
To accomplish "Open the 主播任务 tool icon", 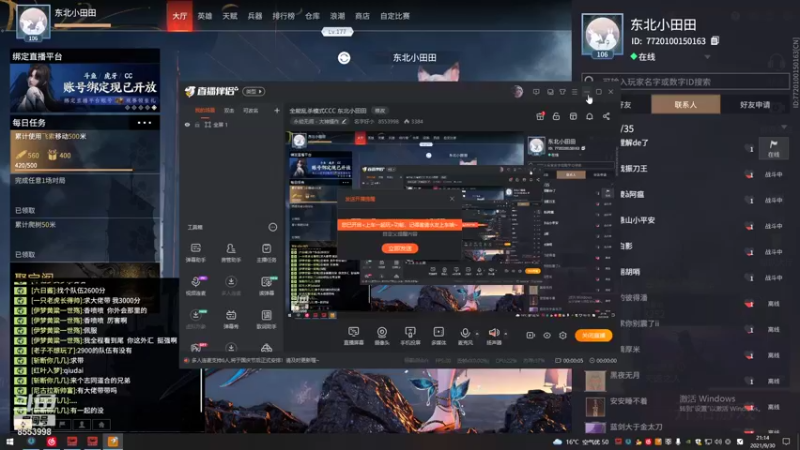I will click(x=266, y=253).
